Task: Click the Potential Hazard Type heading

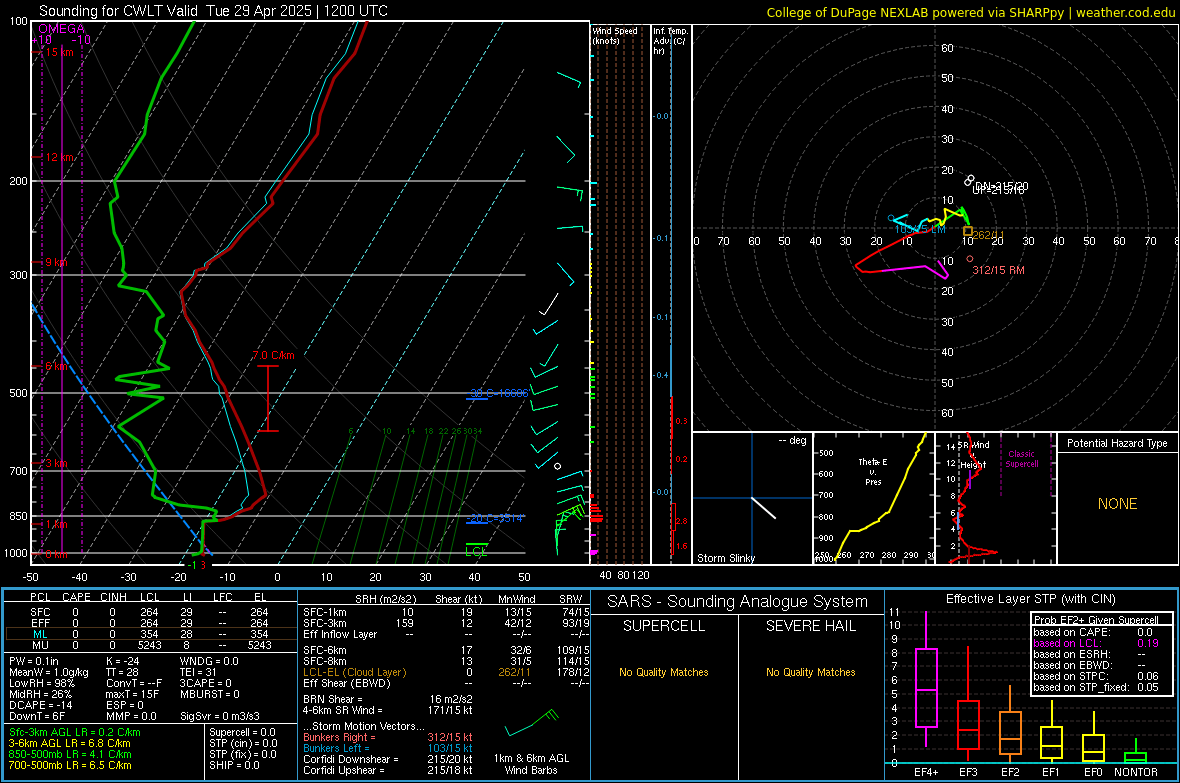Action: [x=1117, y=443]
